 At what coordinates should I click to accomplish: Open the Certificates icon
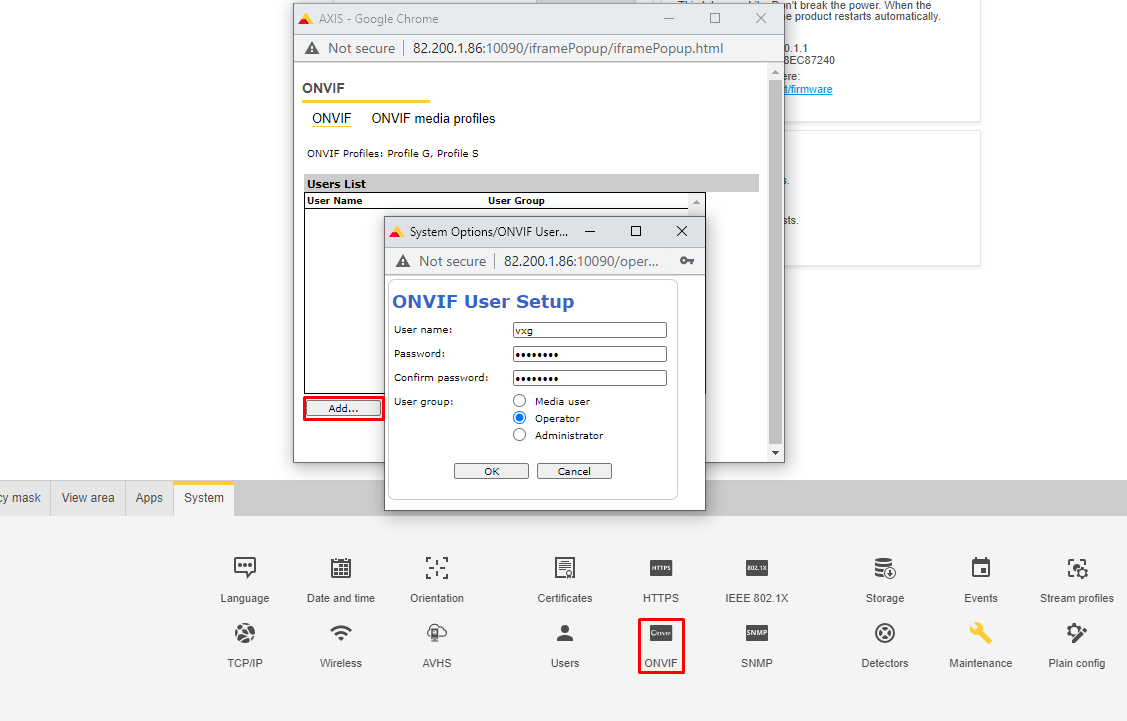(x=565, y=569)
